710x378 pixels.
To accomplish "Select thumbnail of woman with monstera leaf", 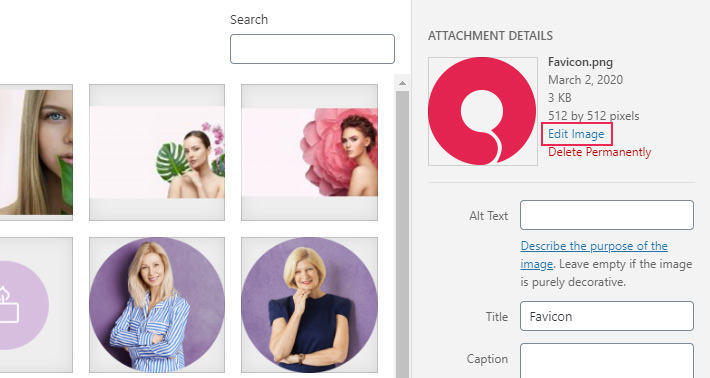I will click(x=157, y=153).
